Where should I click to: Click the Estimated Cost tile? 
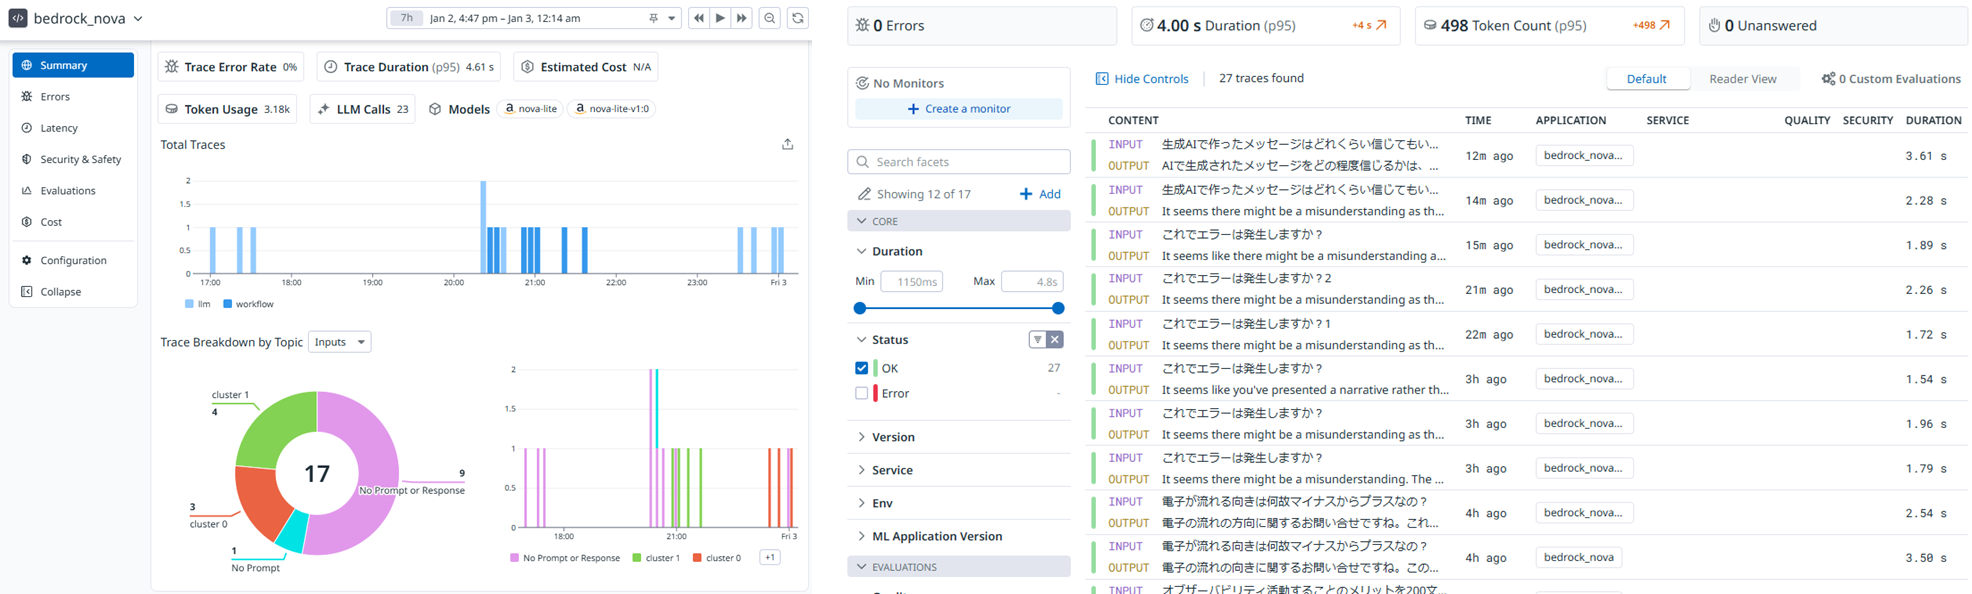(x=585, y=67)
